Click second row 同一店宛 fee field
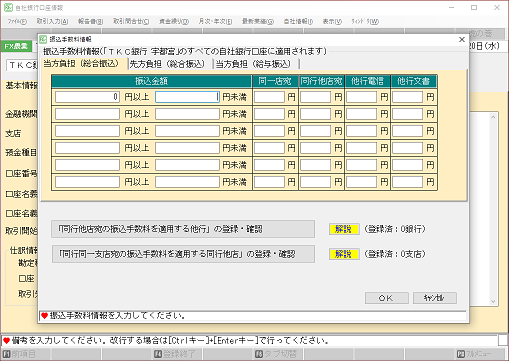Image resolution: width=509 pixels, height=361 pixels. (269, 114)
